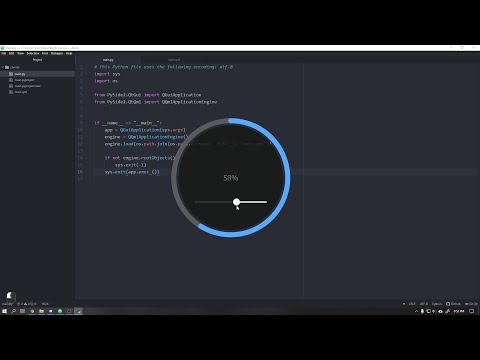Click the project root folder icon
480x360 pixels.
[x=7, y=67]
